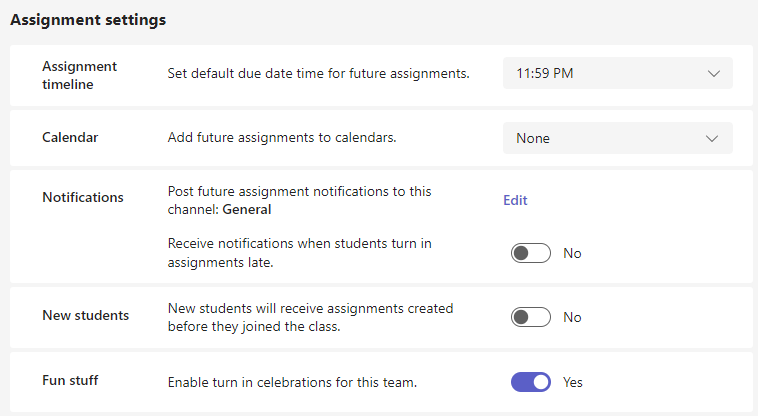
Task: Click 'Add future assignments to calendars' text
Action: 282,137
